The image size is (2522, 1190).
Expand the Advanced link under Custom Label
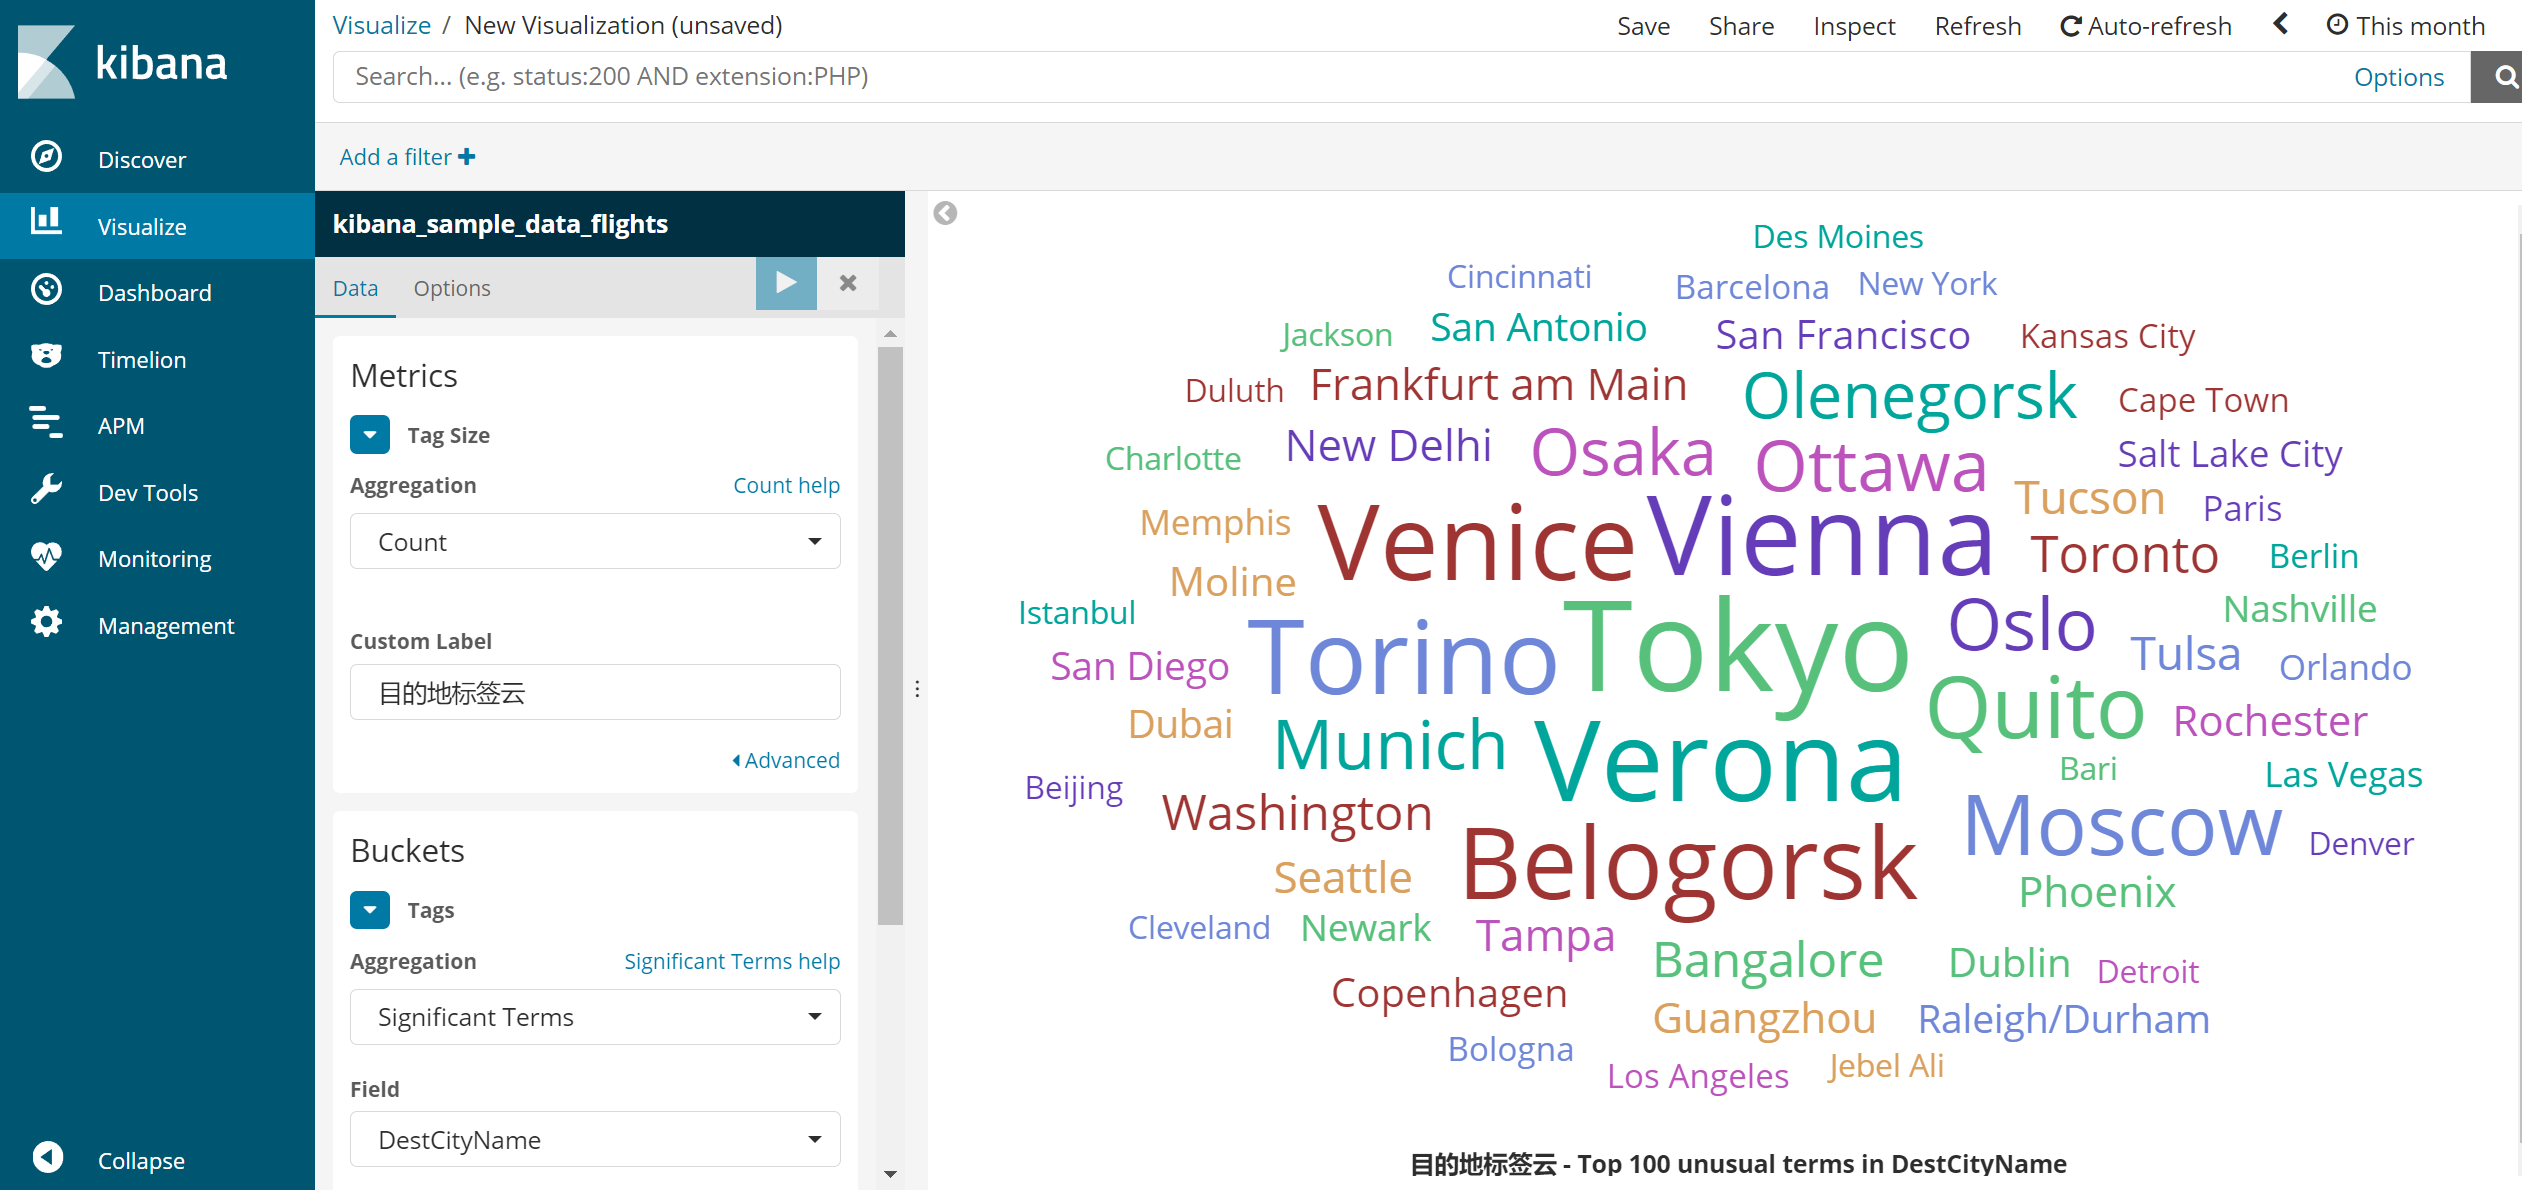pyautogui.click(x=786, y=760)
